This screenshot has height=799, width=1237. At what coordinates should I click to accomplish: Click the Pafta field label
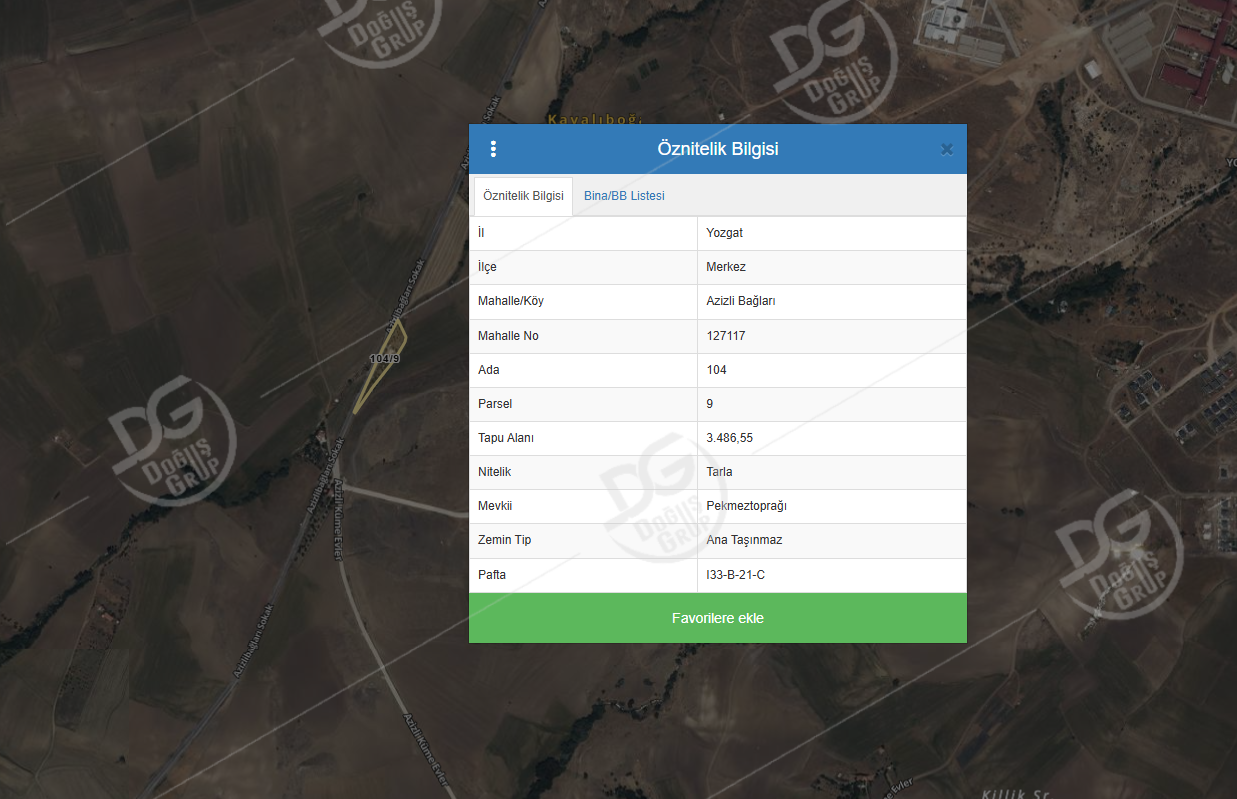492,575
